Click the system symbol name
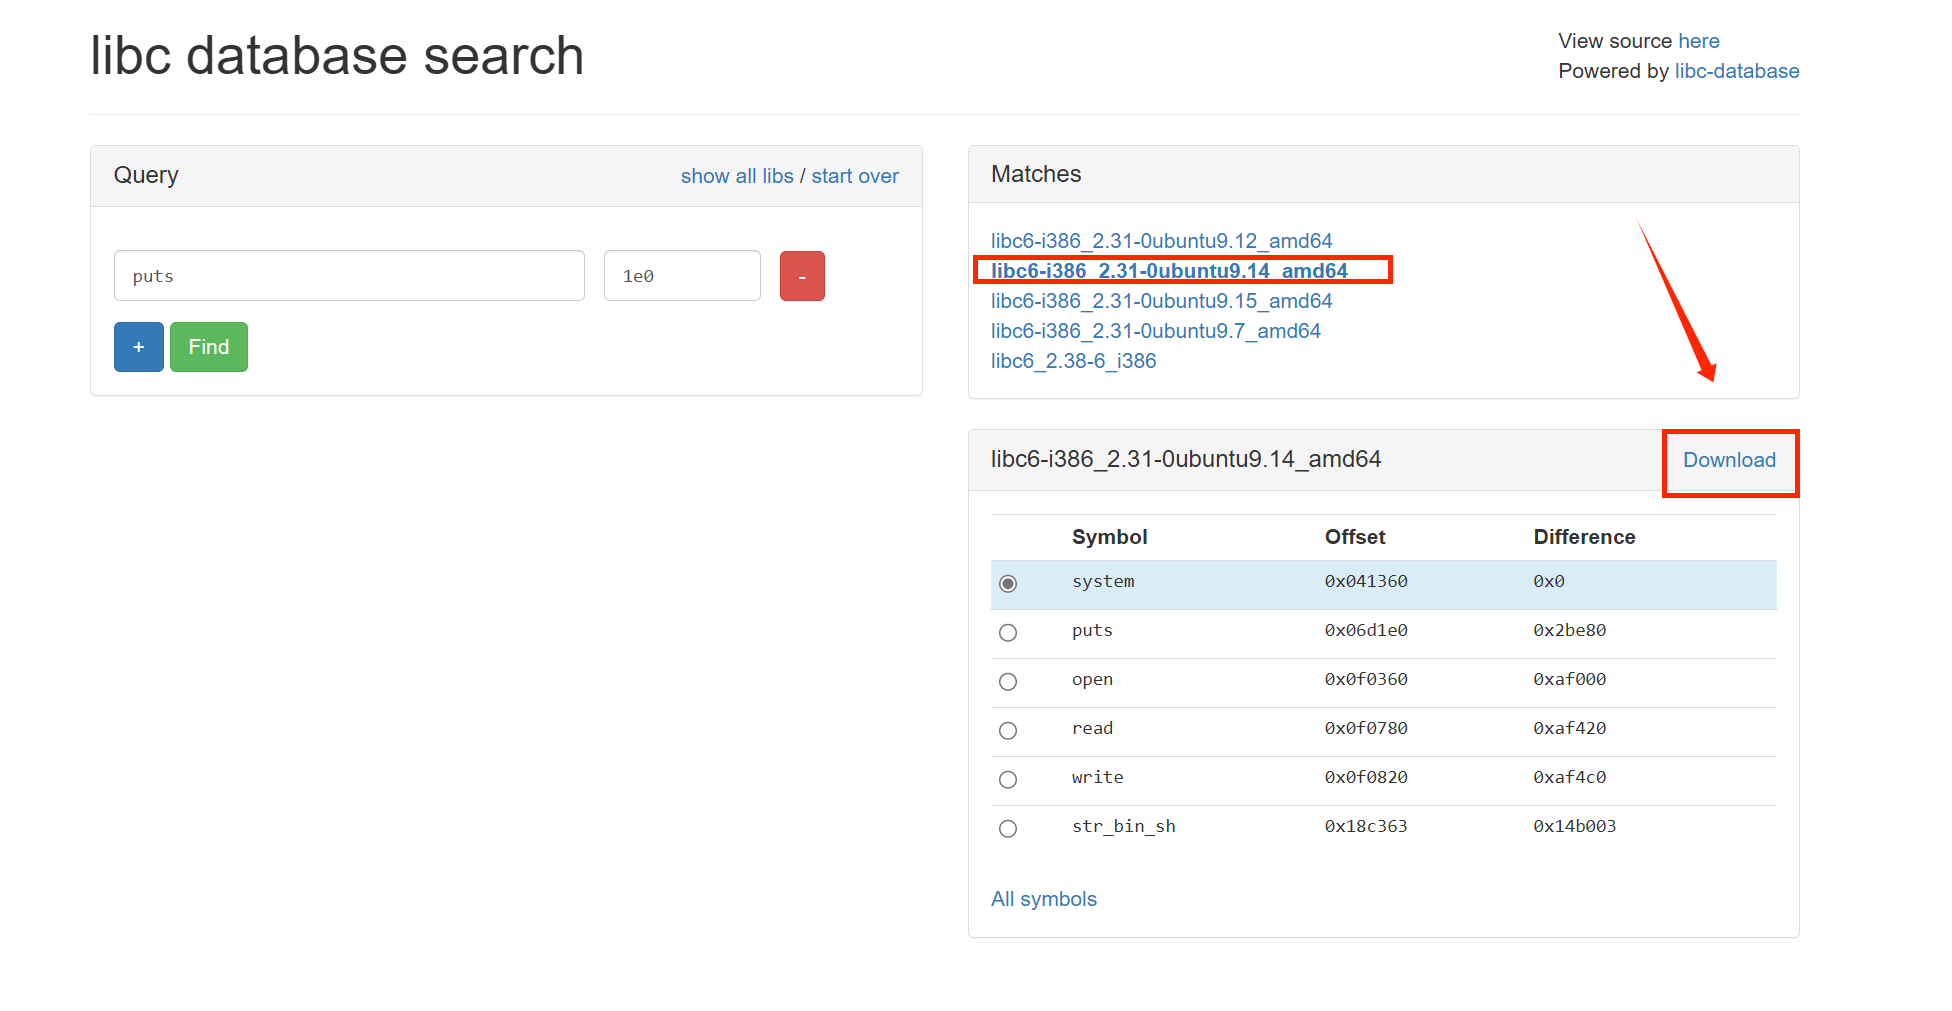This screenshot has height=1011, width=1952. coord(1103,581)
